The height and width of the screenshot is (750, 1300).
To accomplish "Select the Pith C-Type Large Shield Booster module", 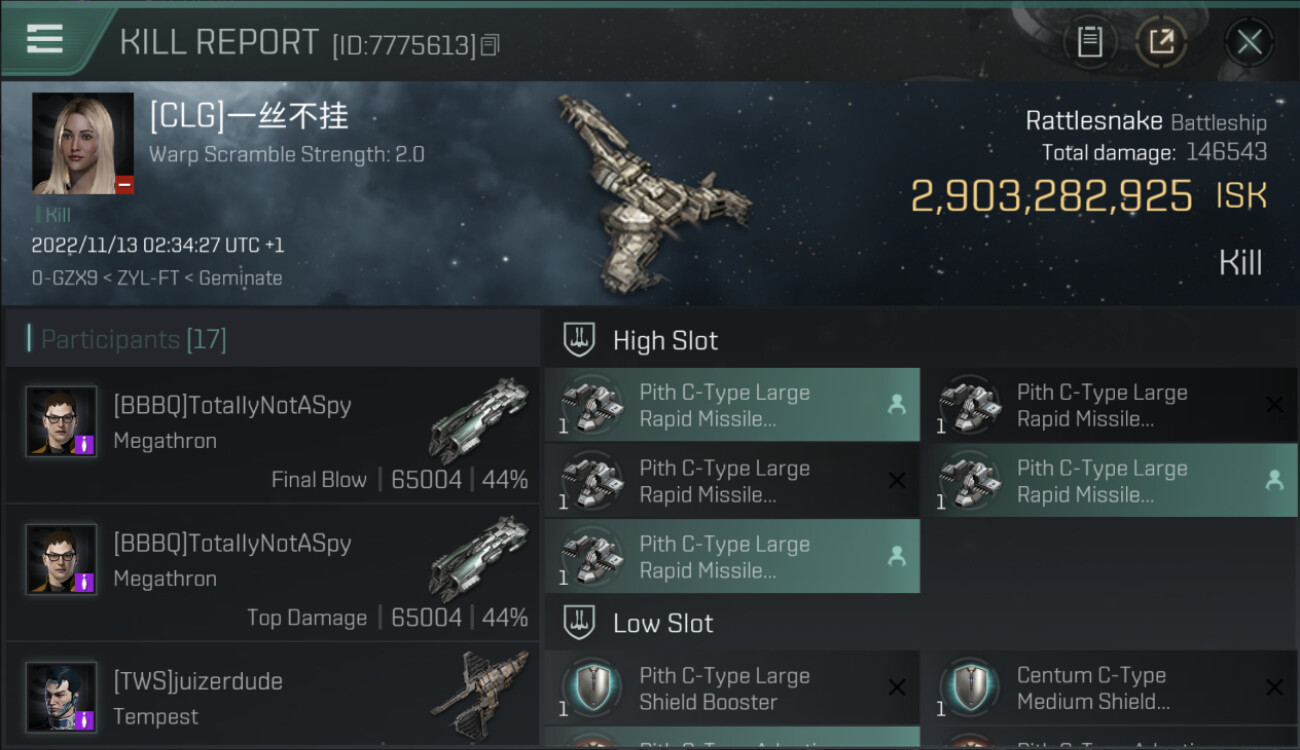I will pyautogui.click(x=732, y=688).
